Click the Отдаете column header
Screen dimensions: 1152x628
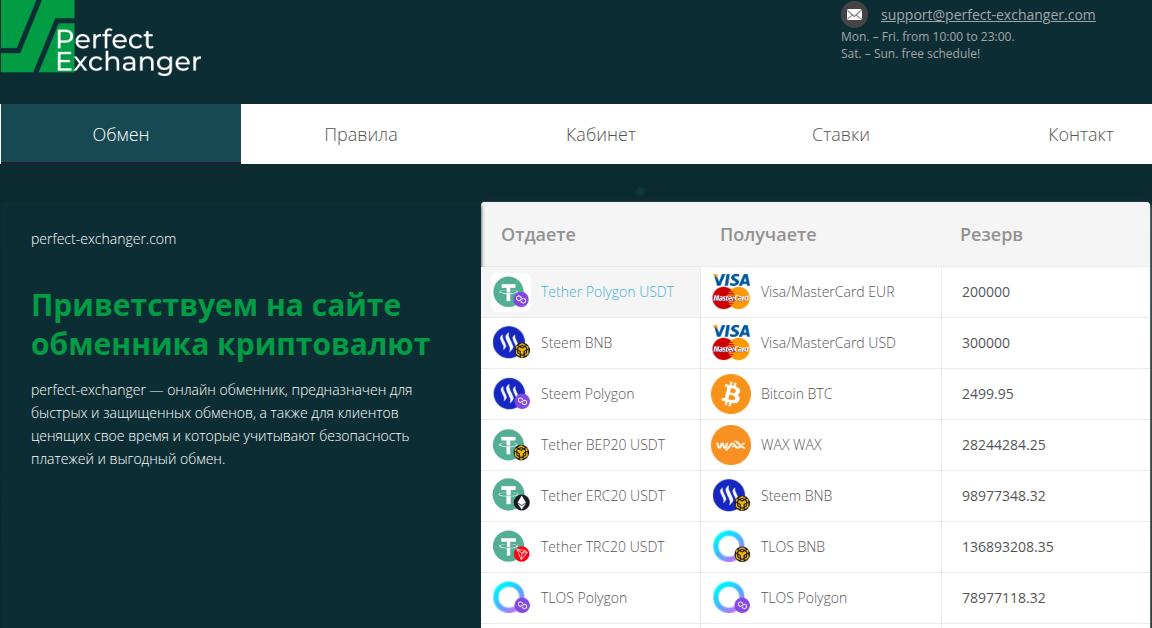tap(538, 235)
